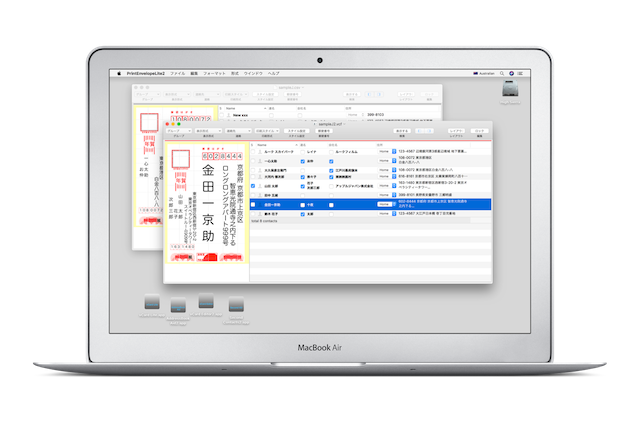Open Home address popup in selected 602-8444 row
This screenshot has width=640, height=421.
click(x=386, y=204)
